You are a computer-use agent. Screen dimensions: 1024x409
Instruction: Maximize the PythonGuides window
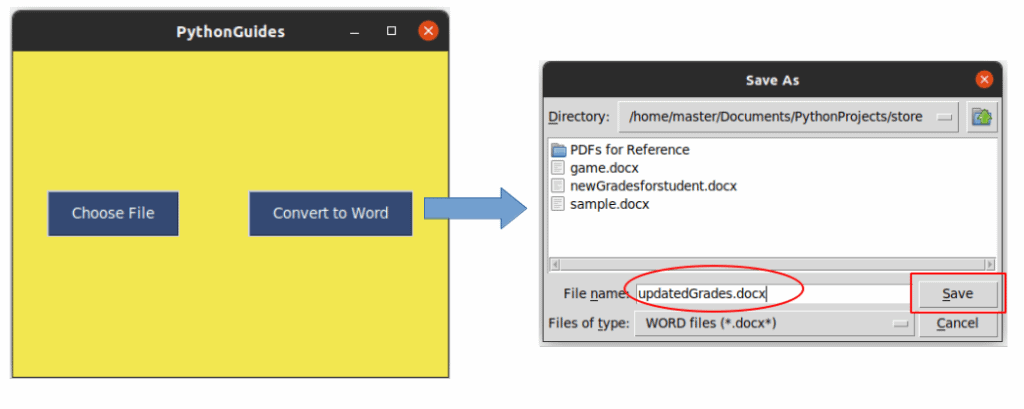click(391, 31)
